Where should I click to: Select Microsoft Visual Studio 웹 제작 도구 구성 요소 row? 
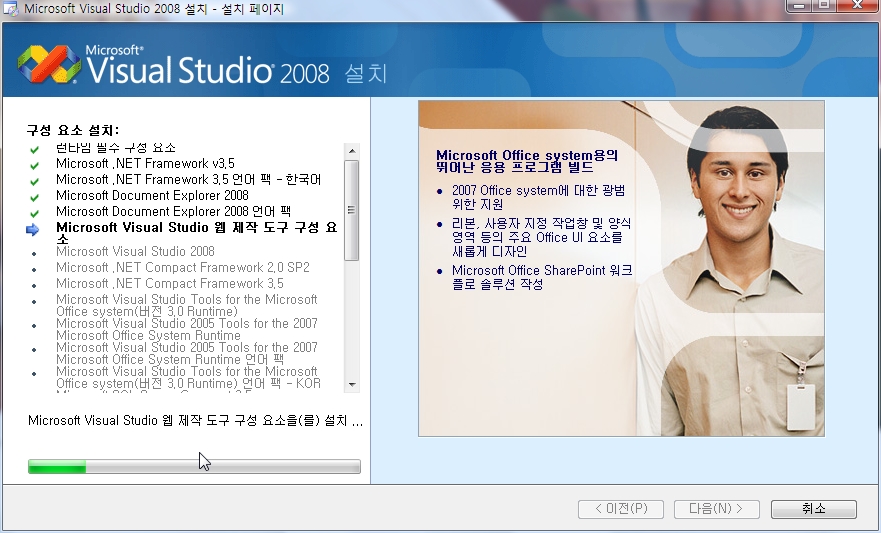point(197,233)
